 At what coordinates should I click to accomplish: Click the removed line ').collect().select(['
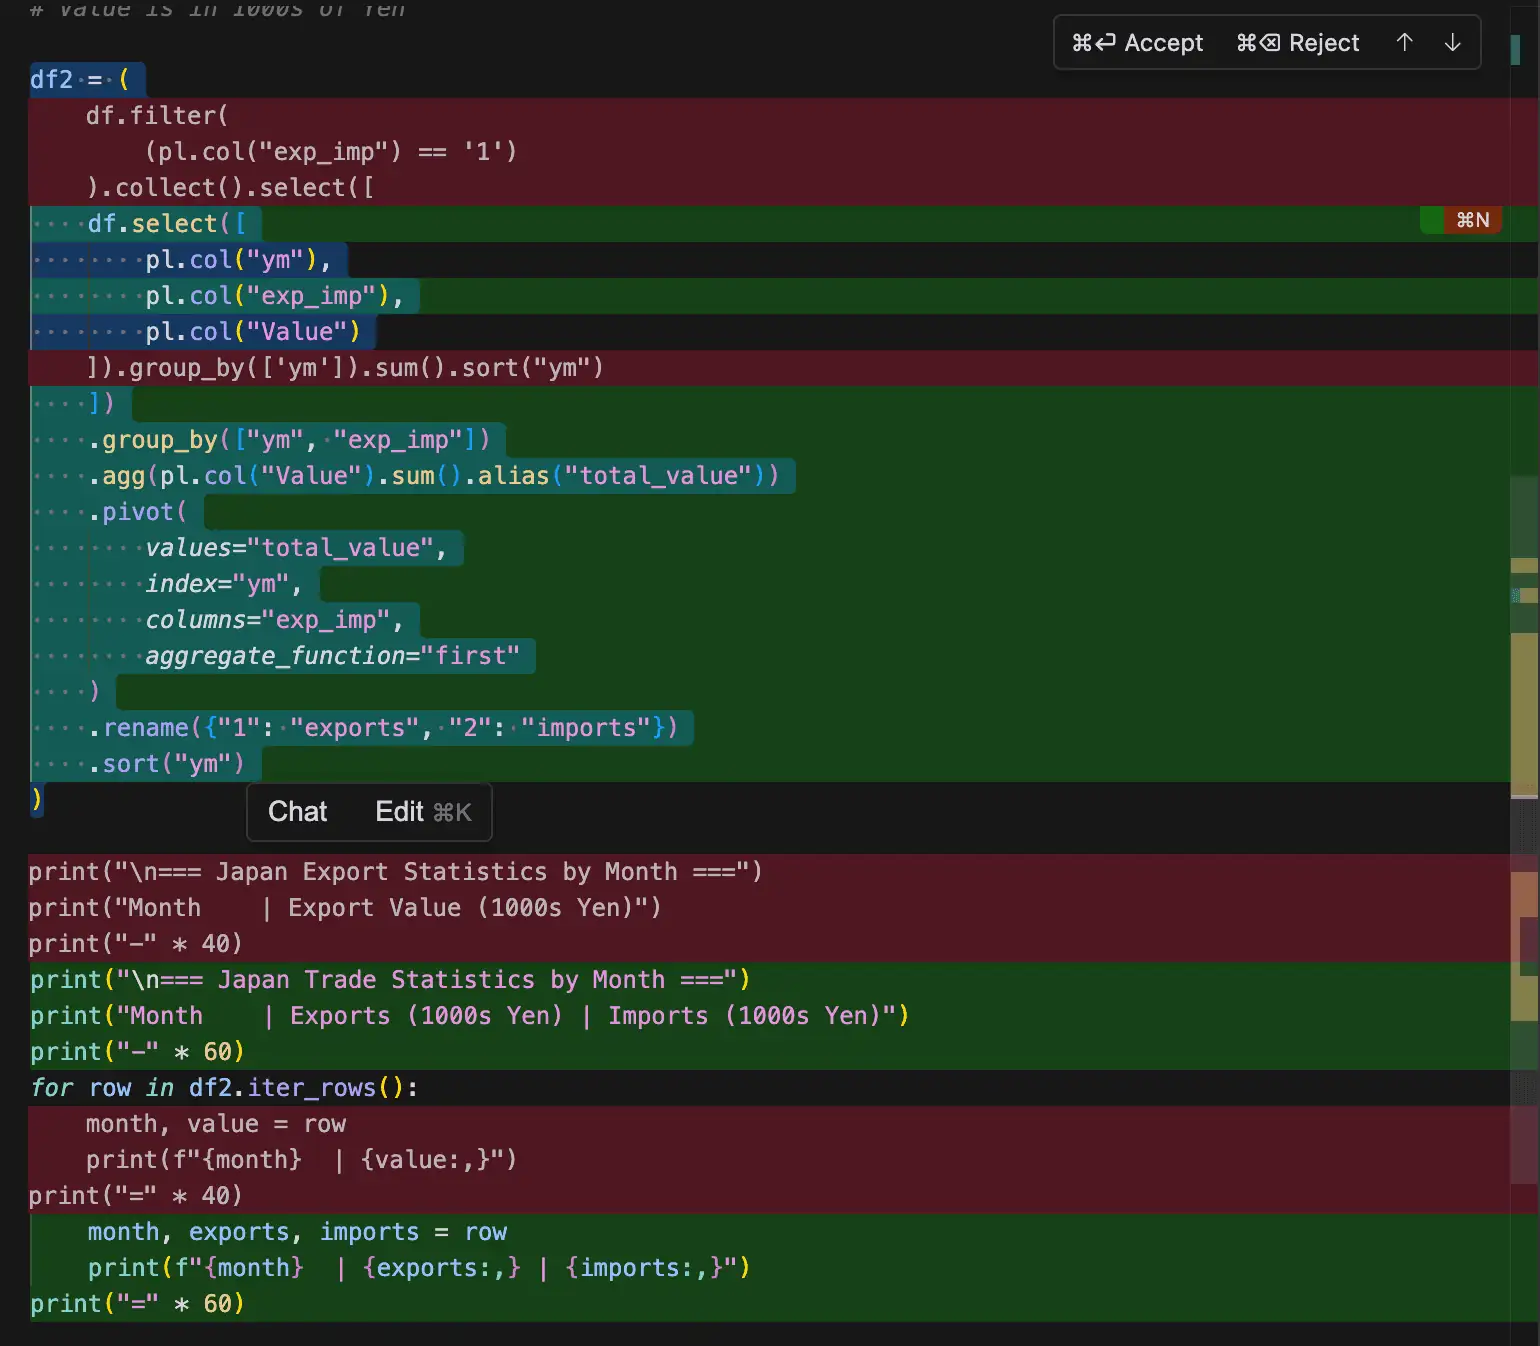230,188
